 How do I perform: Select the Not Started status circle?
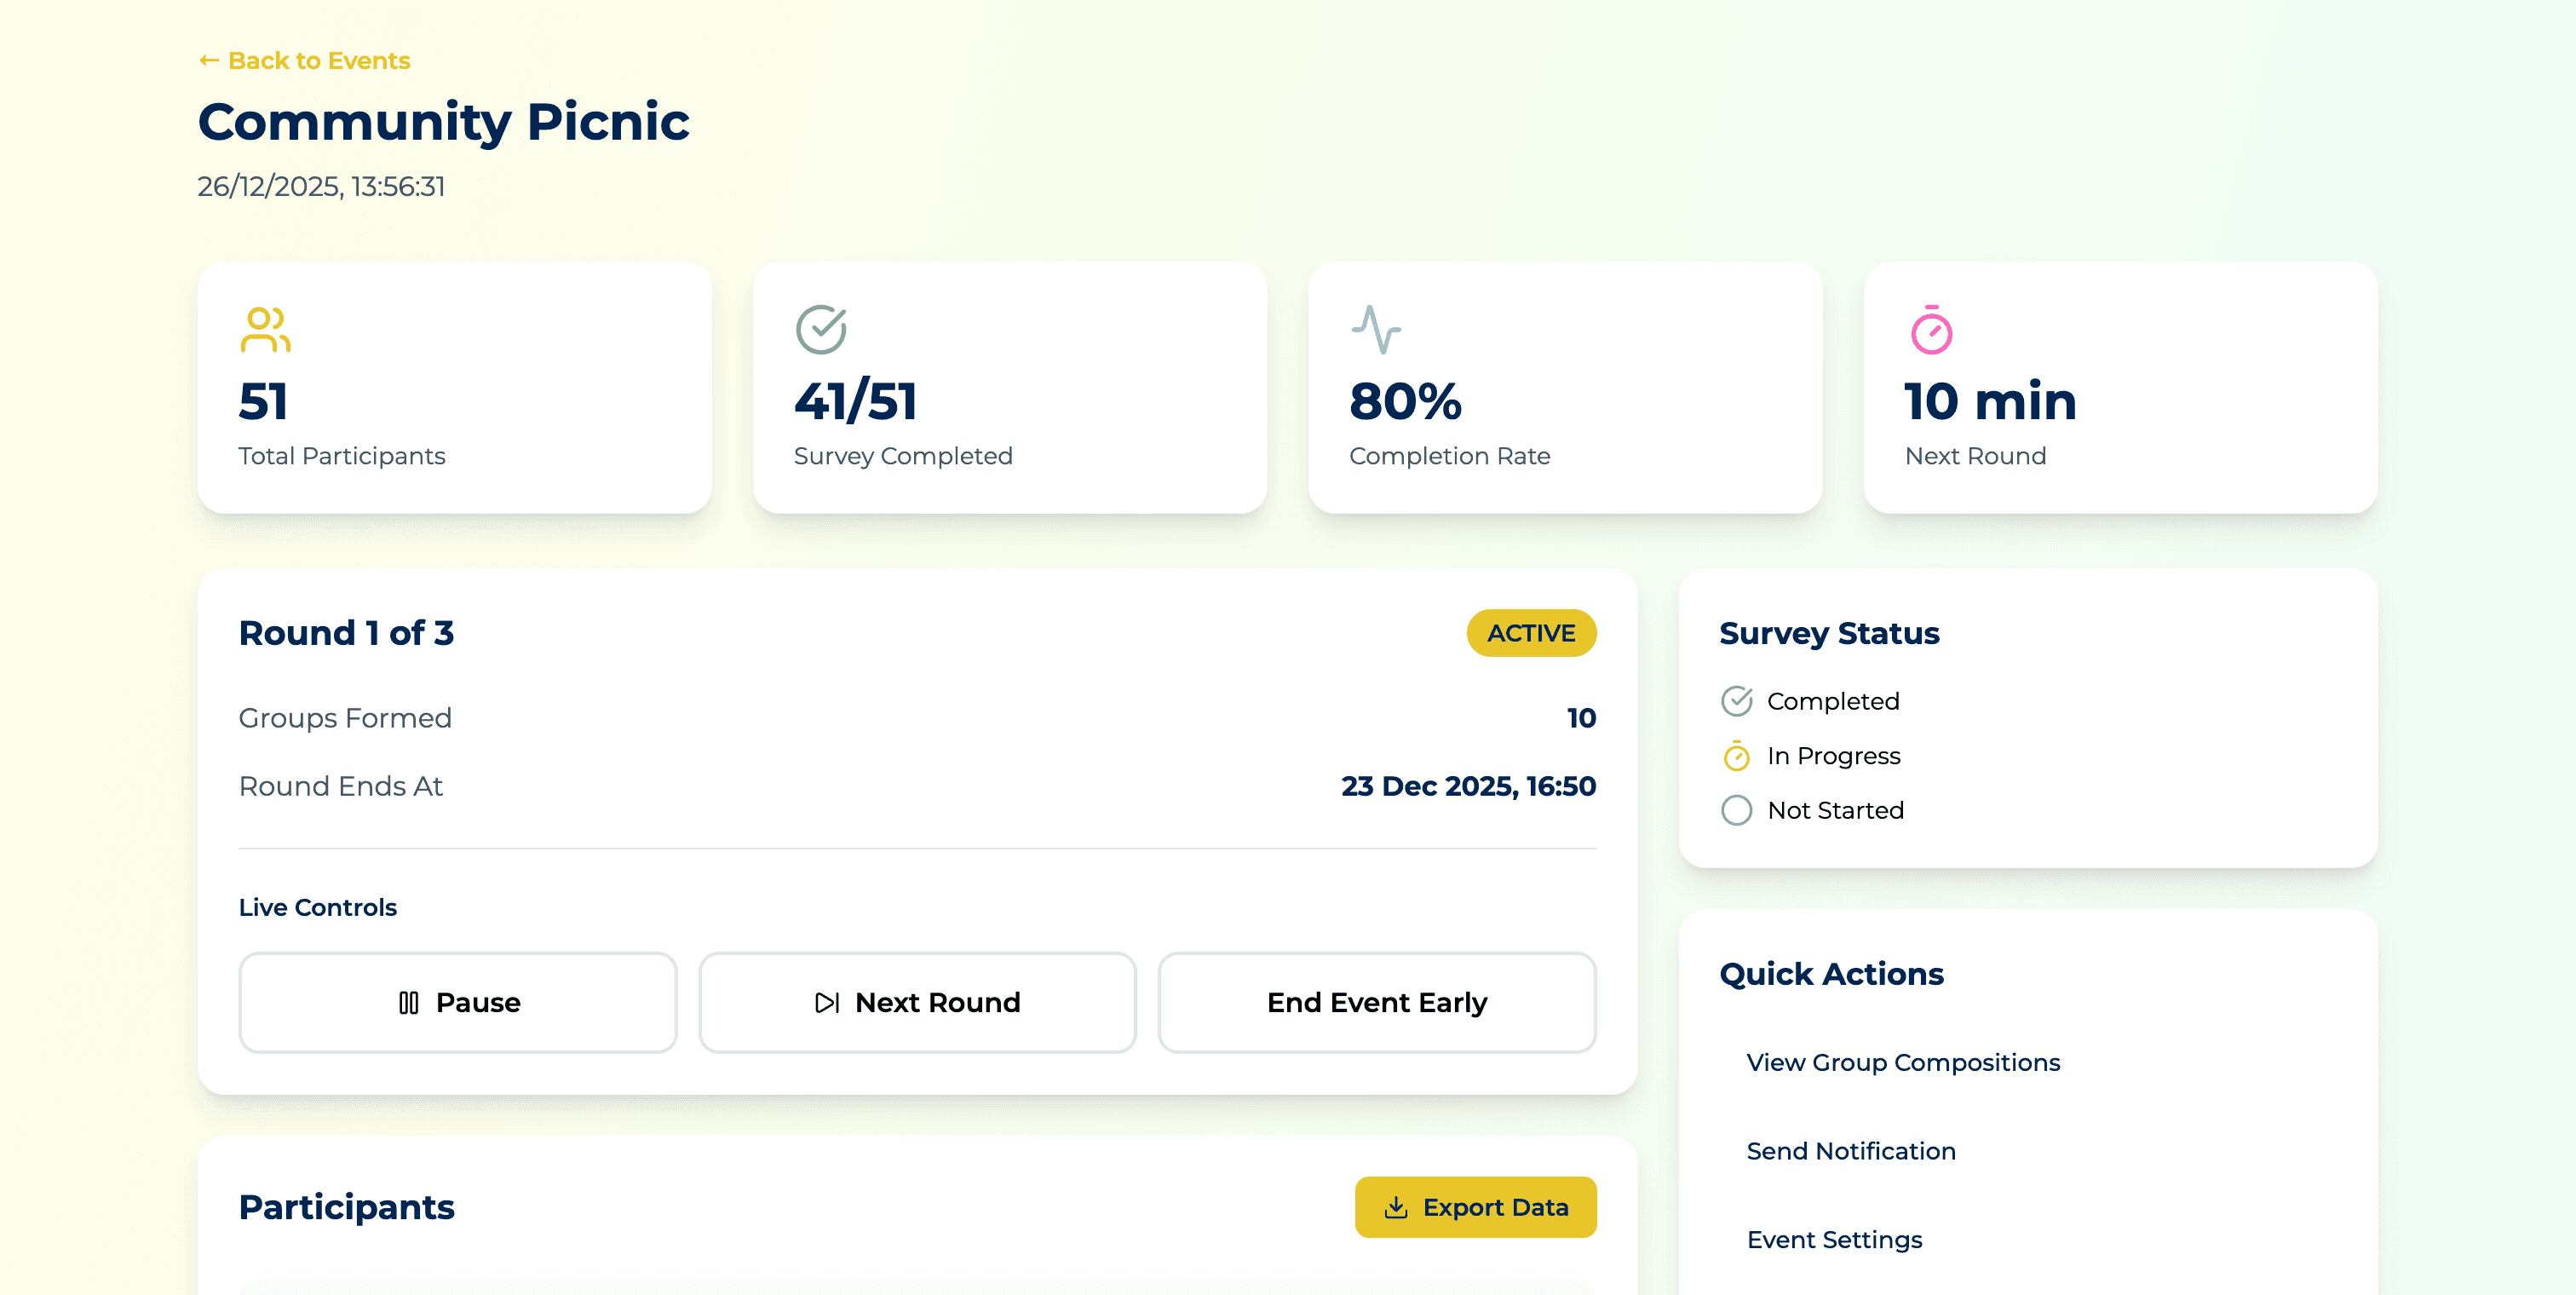click(1737, 810)
